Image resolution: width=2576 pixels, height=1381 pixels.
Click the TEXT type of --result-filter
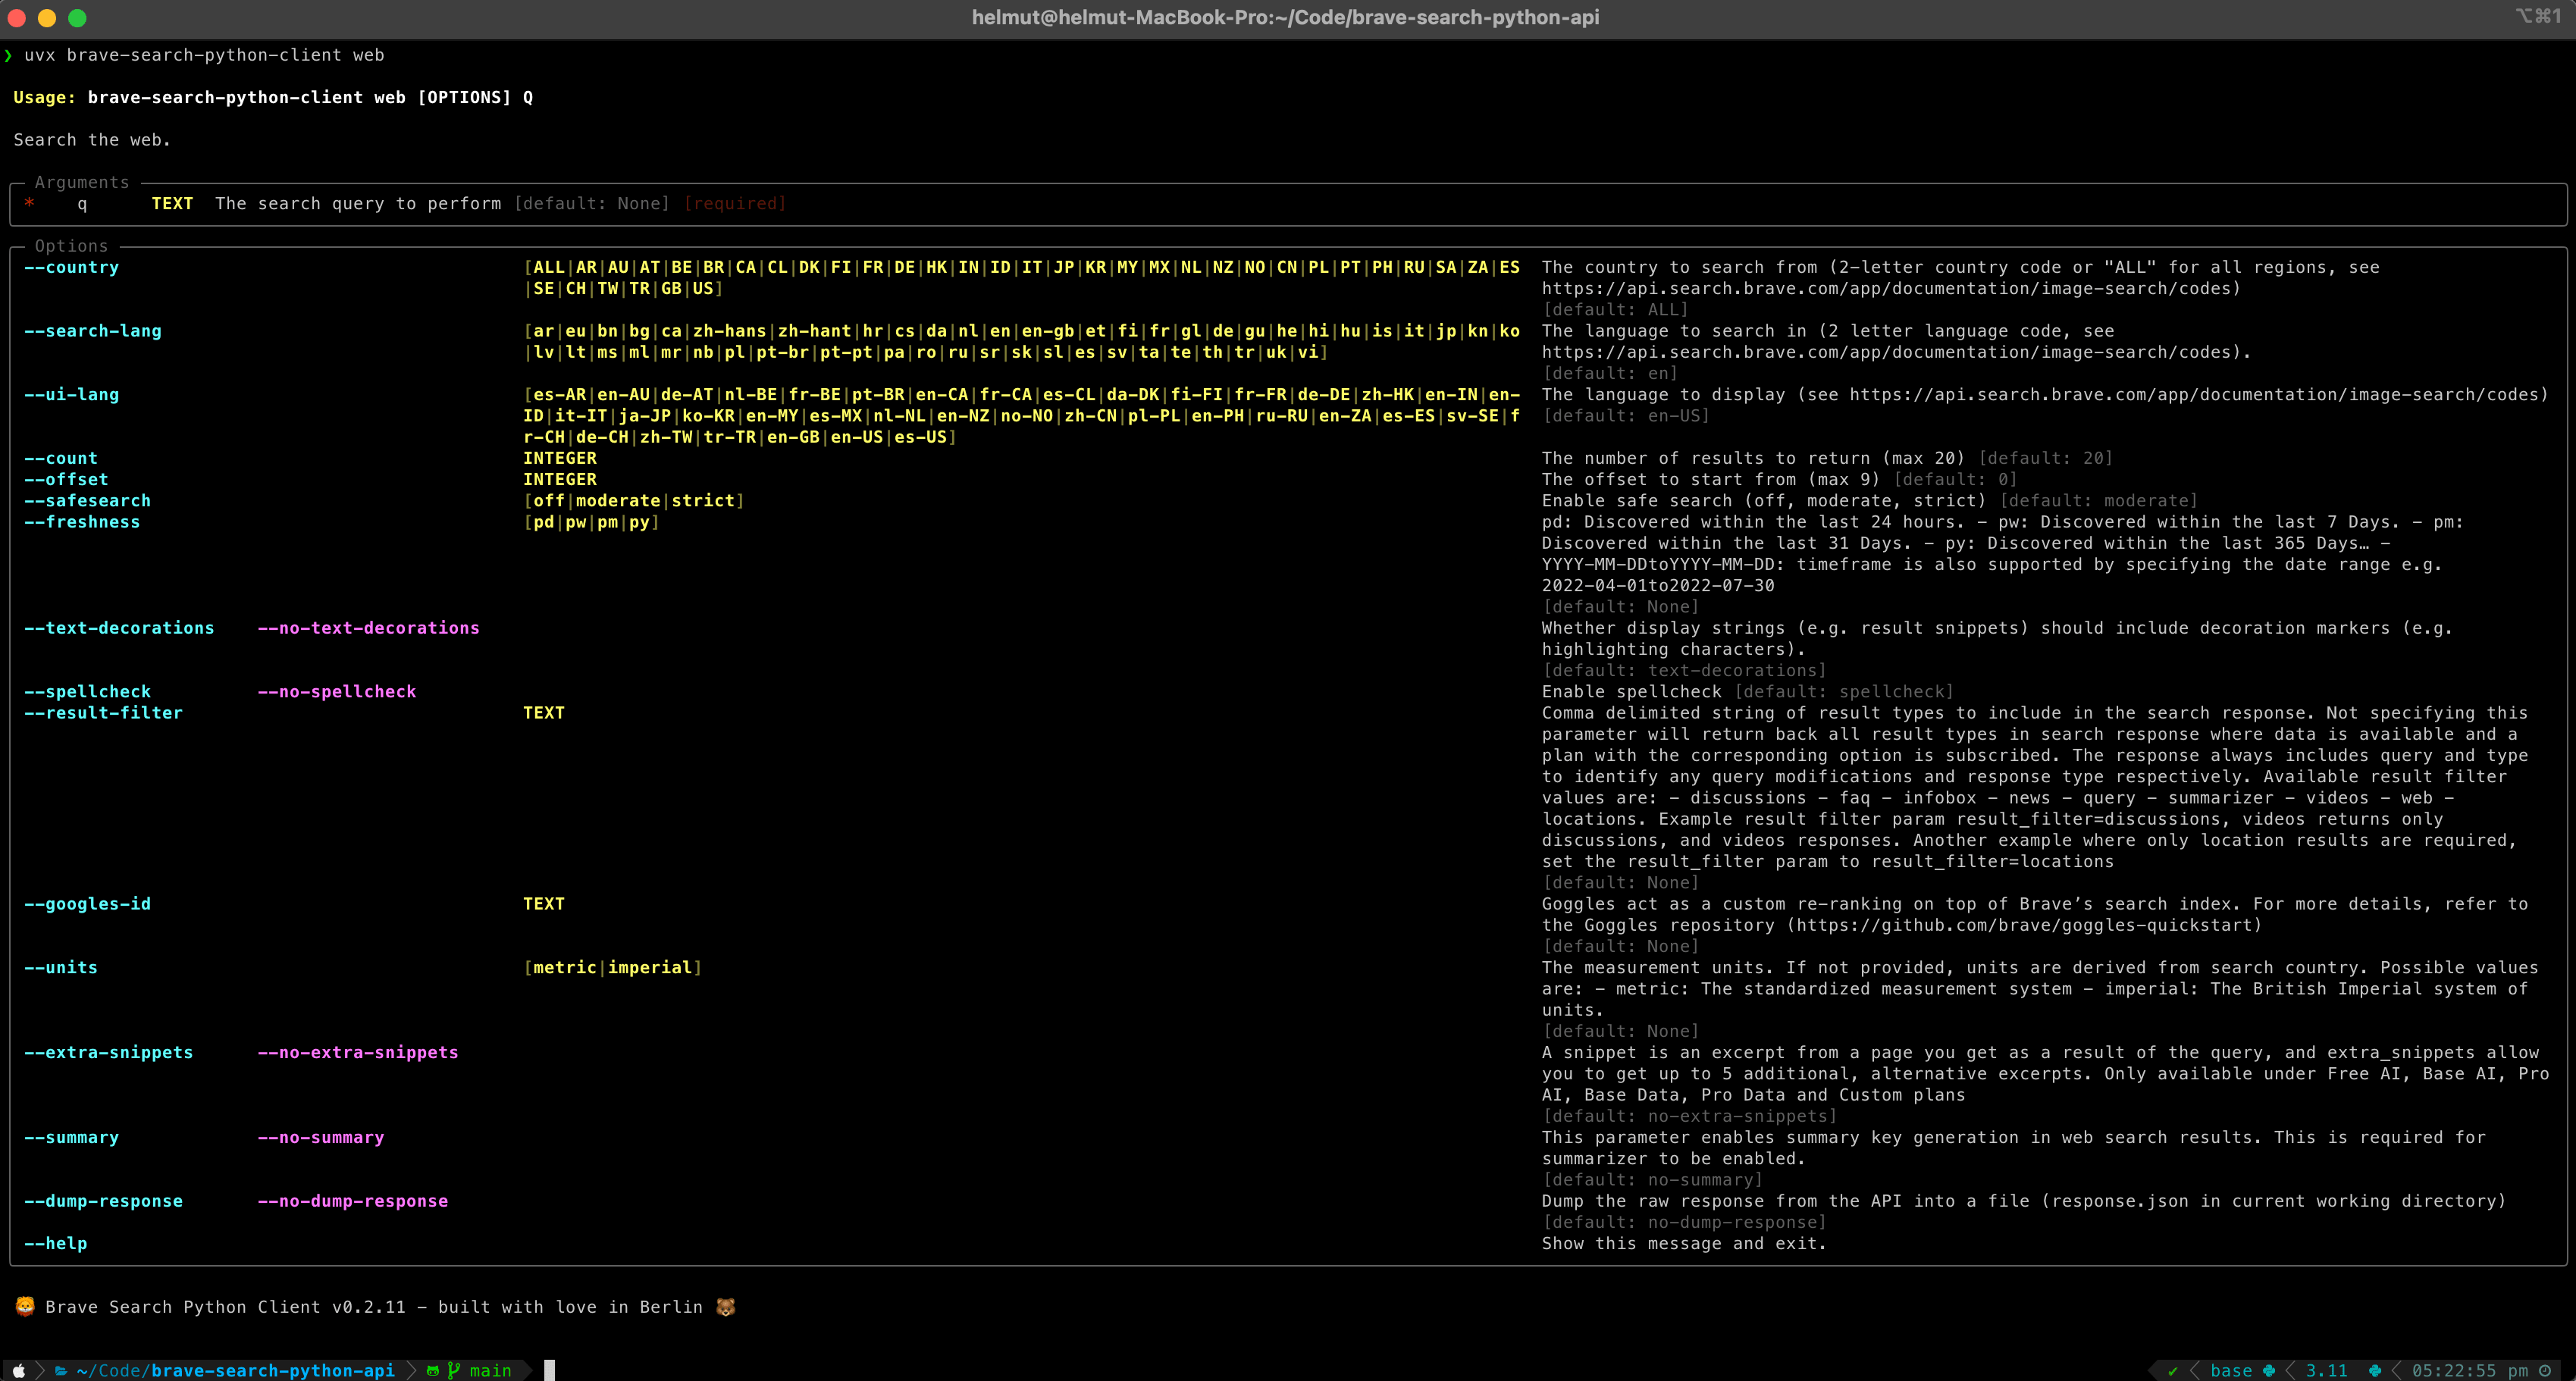[x=544, y=713]
